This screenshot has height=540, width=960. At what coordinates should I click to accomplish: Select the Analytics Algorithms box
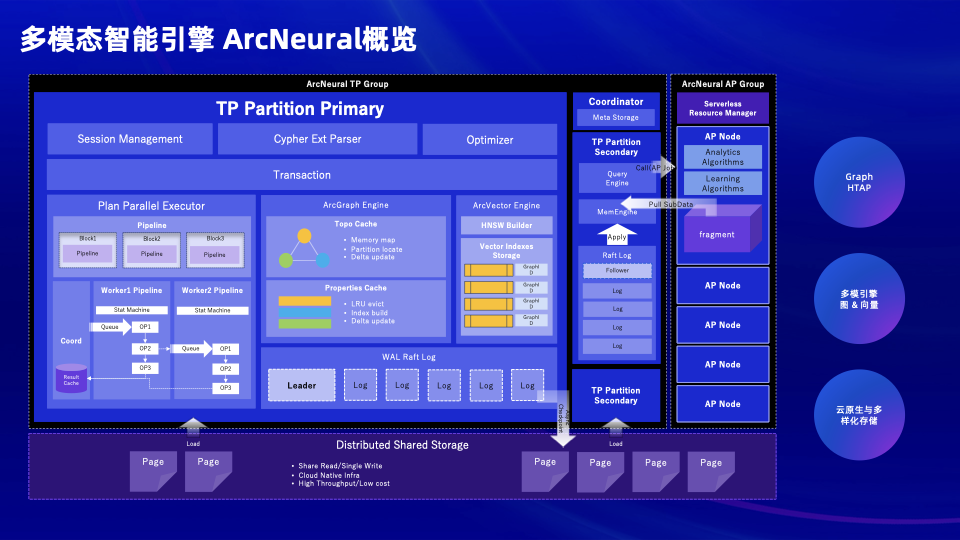tap(722, 157)
